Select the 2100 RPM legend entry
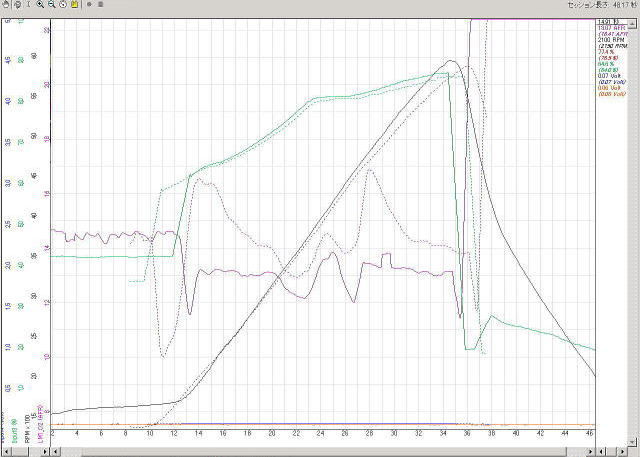Image resolution: width=640 pixels, height=457 pixels. pos(610,40)
